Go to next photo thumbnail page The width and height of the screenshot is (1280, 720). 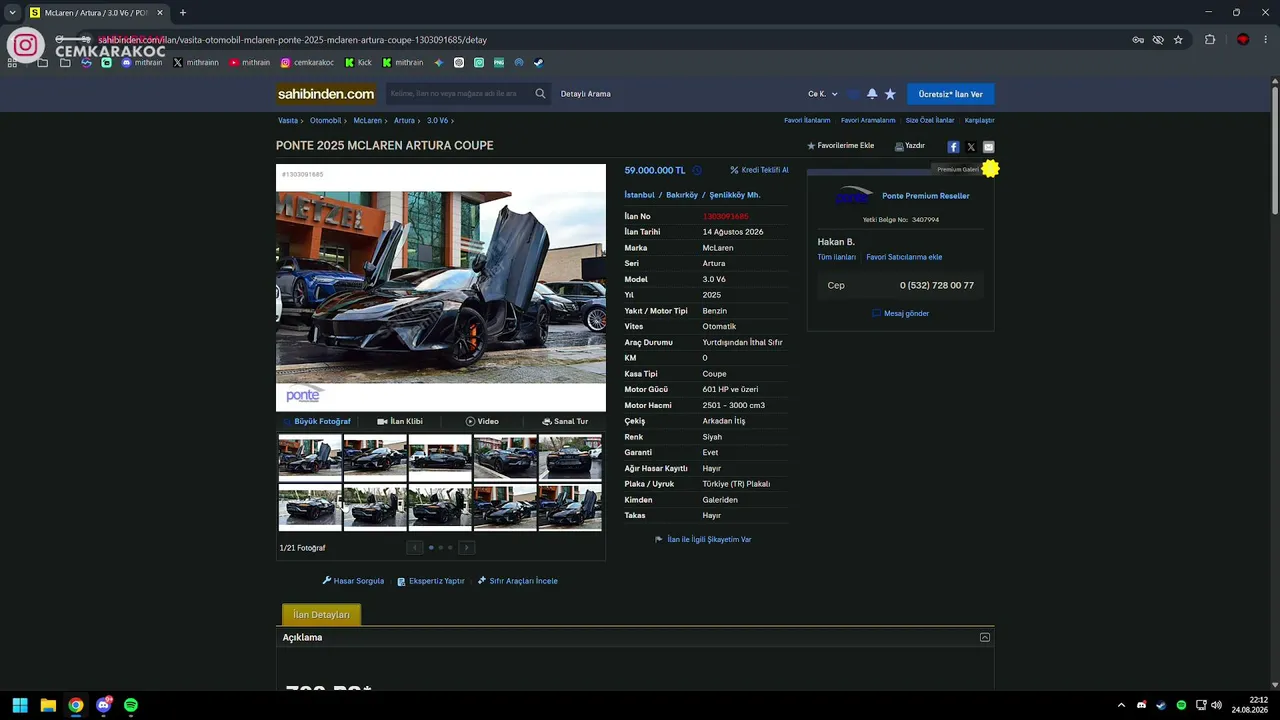[x=466, y=547]
